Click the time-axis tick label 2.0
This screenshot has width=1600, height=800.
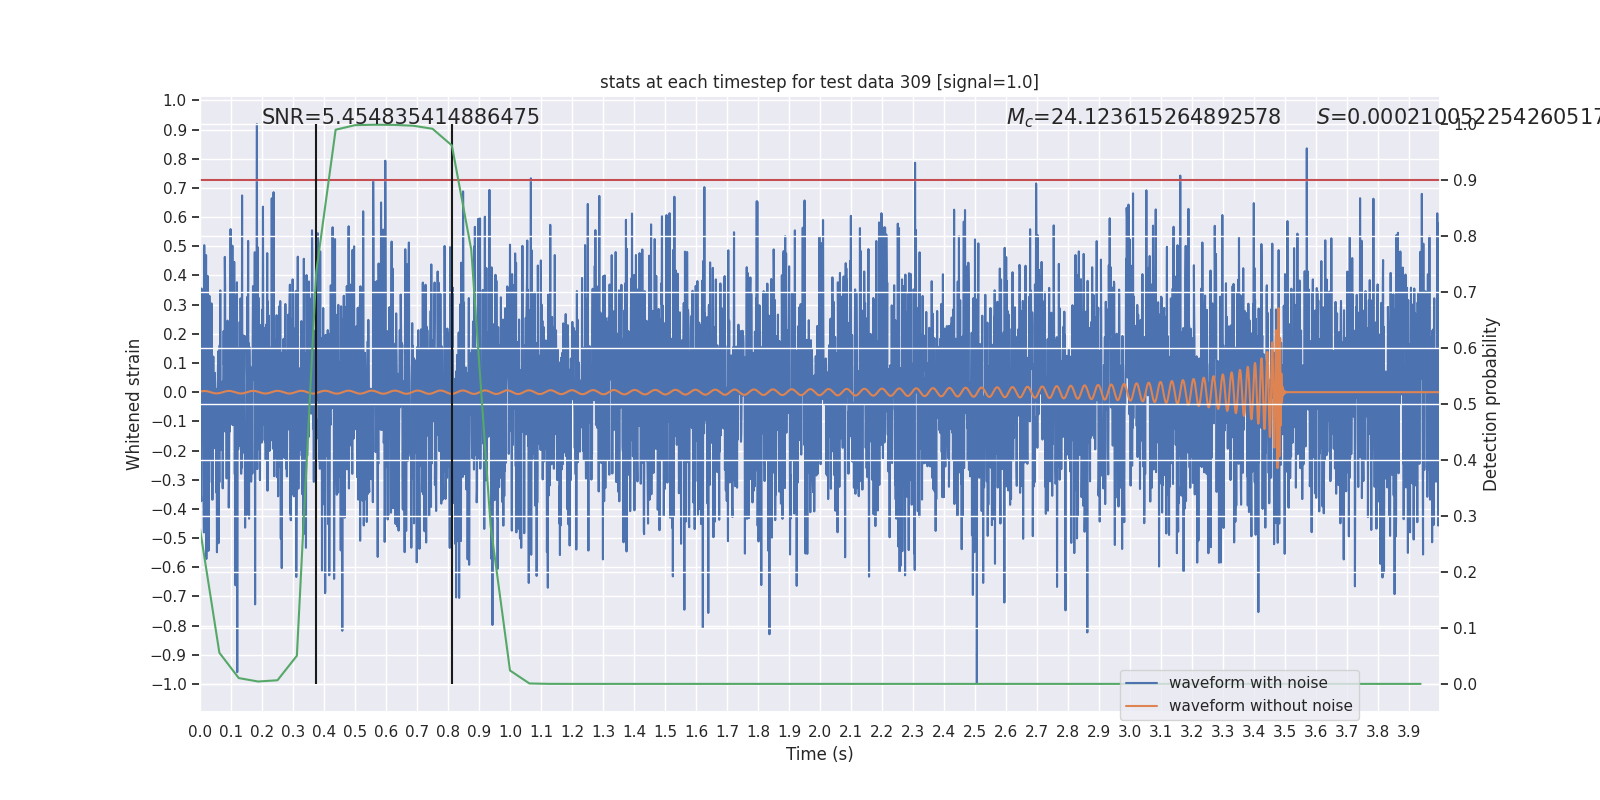820,732
